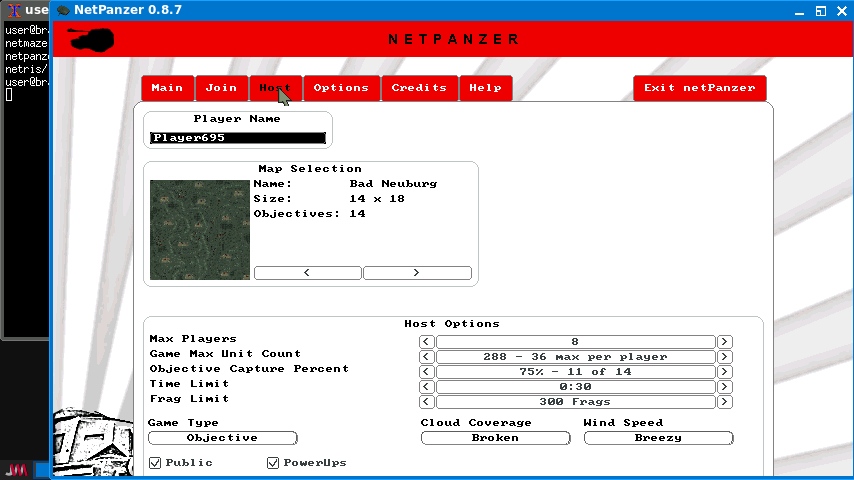This screenshot has height=480, width=854.
Task: Go to next map in Map Selection
Action: pyautogui.click(x=417, y=272)
